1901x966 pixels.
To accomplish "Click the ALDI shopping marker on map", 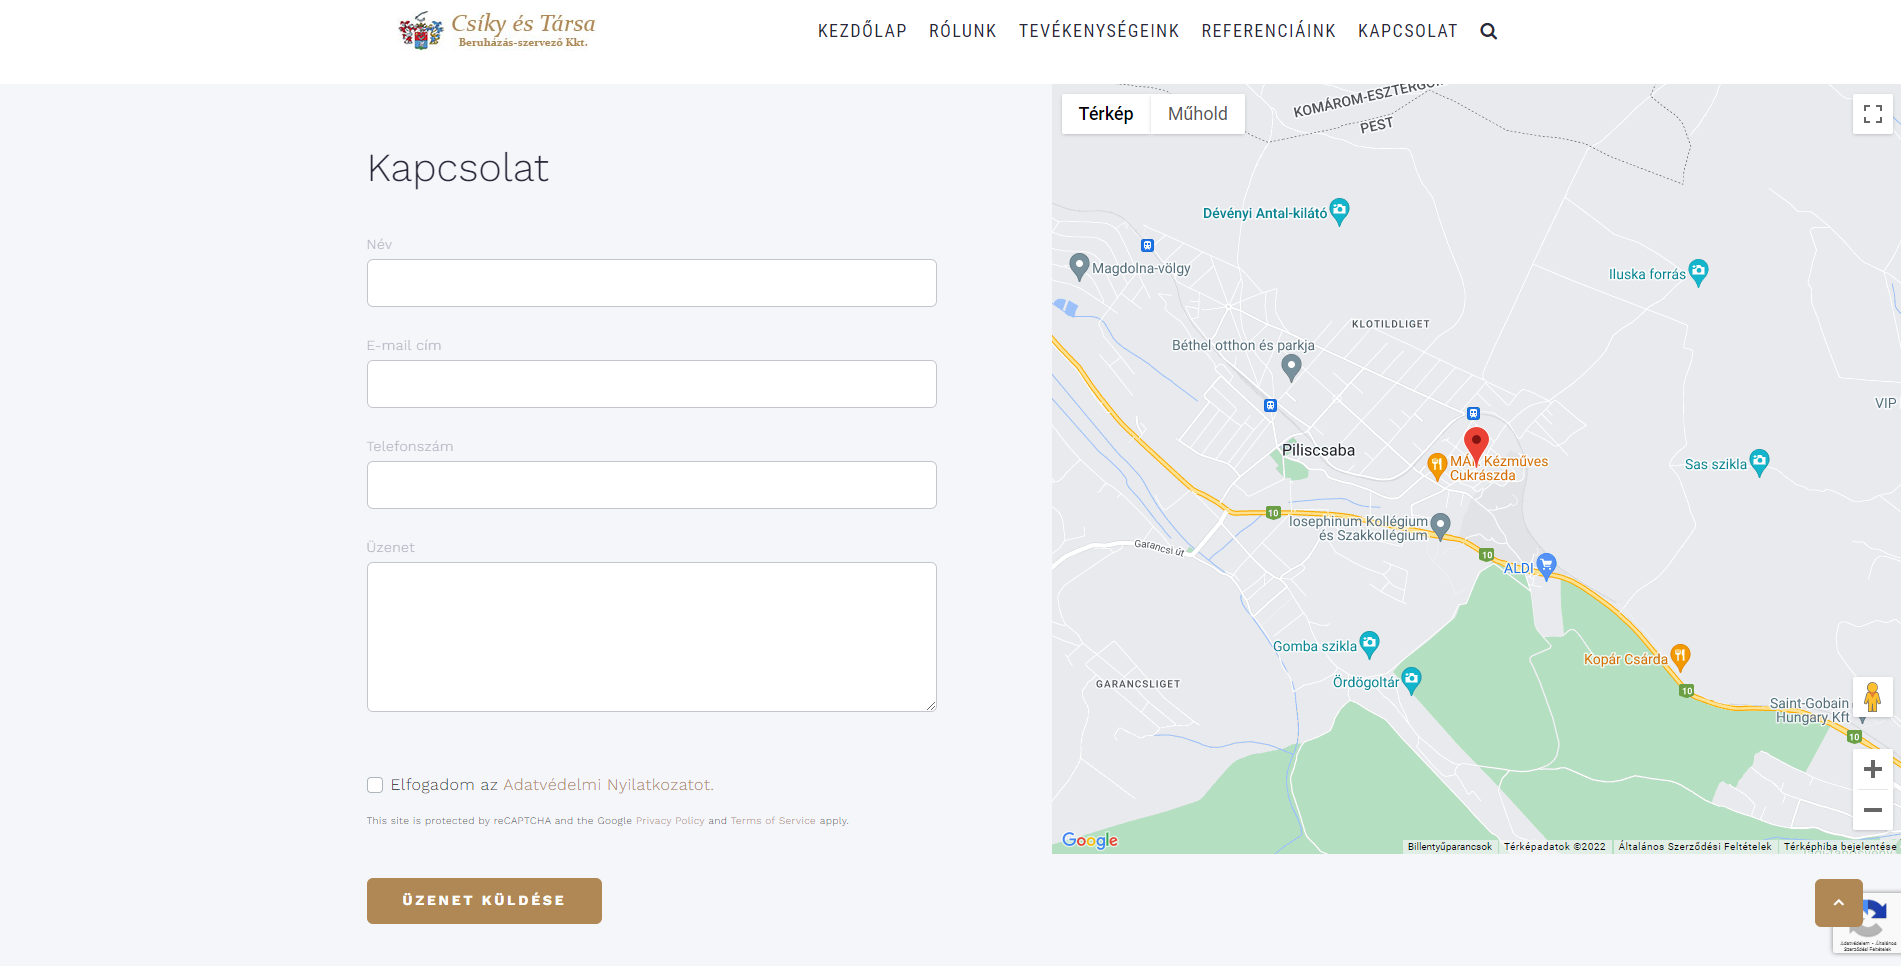I will (x=1546, y=566).
